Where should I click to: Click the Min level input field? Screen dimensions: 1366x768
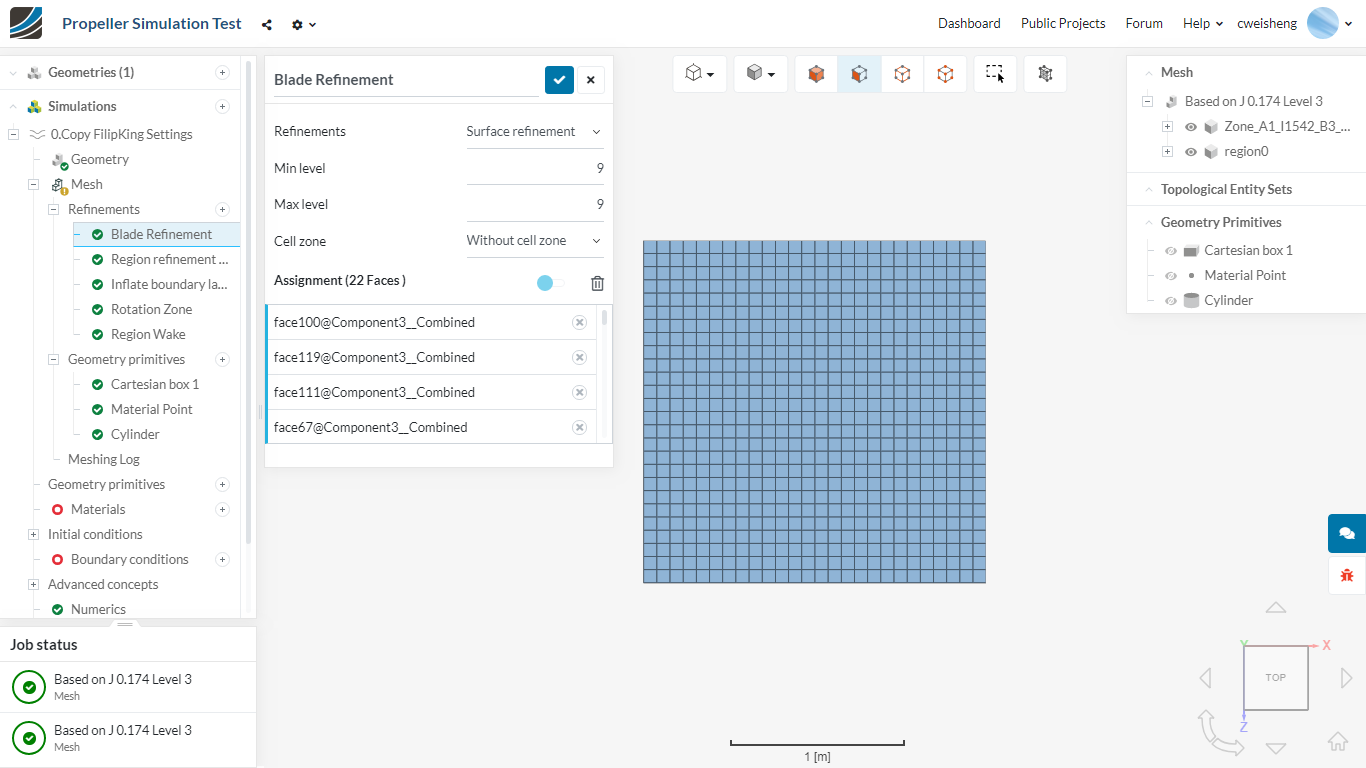coord(535,168)
